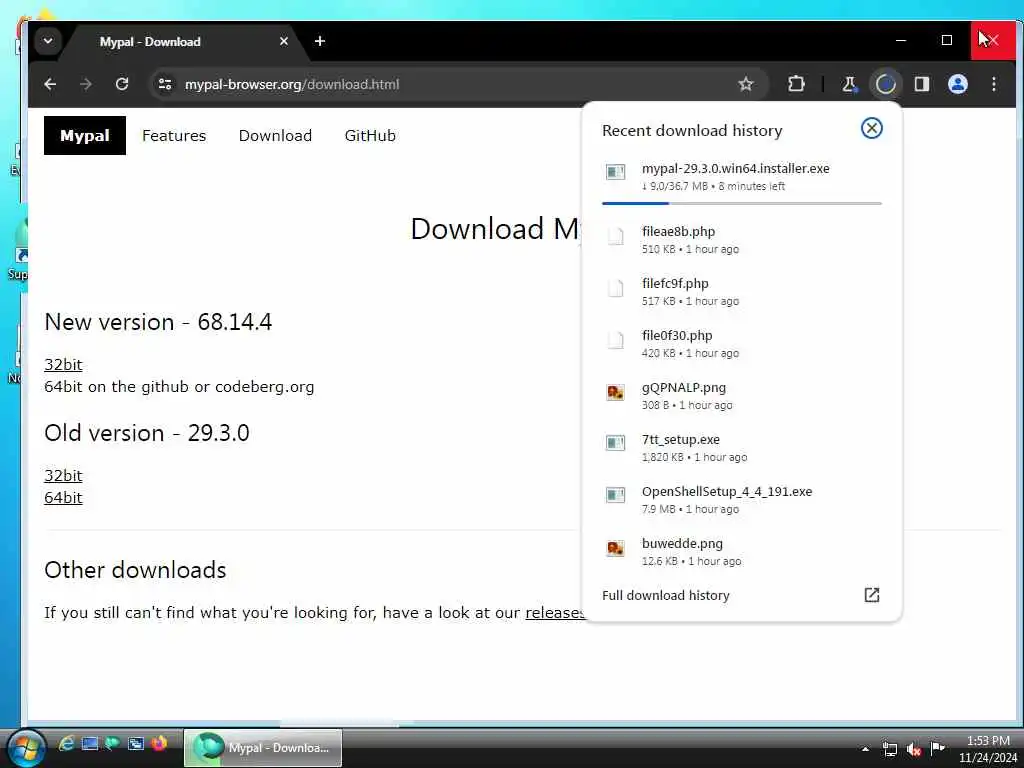
Task: Click the browser forward arrow
Action: (x=86, y=84)
